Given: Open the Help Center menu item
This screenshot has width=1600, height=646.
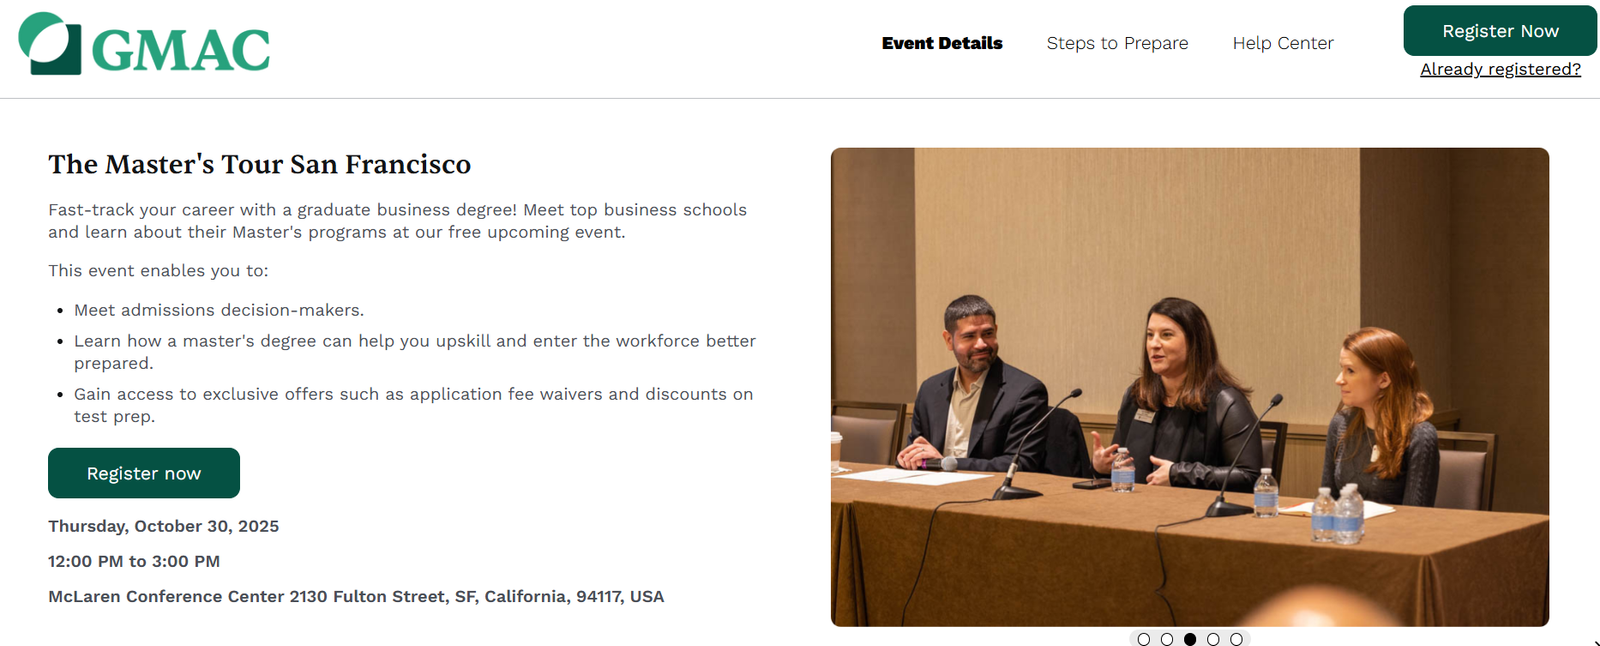Looking at the screenshot, I should pyautogui.click(x=1283, y=43).
